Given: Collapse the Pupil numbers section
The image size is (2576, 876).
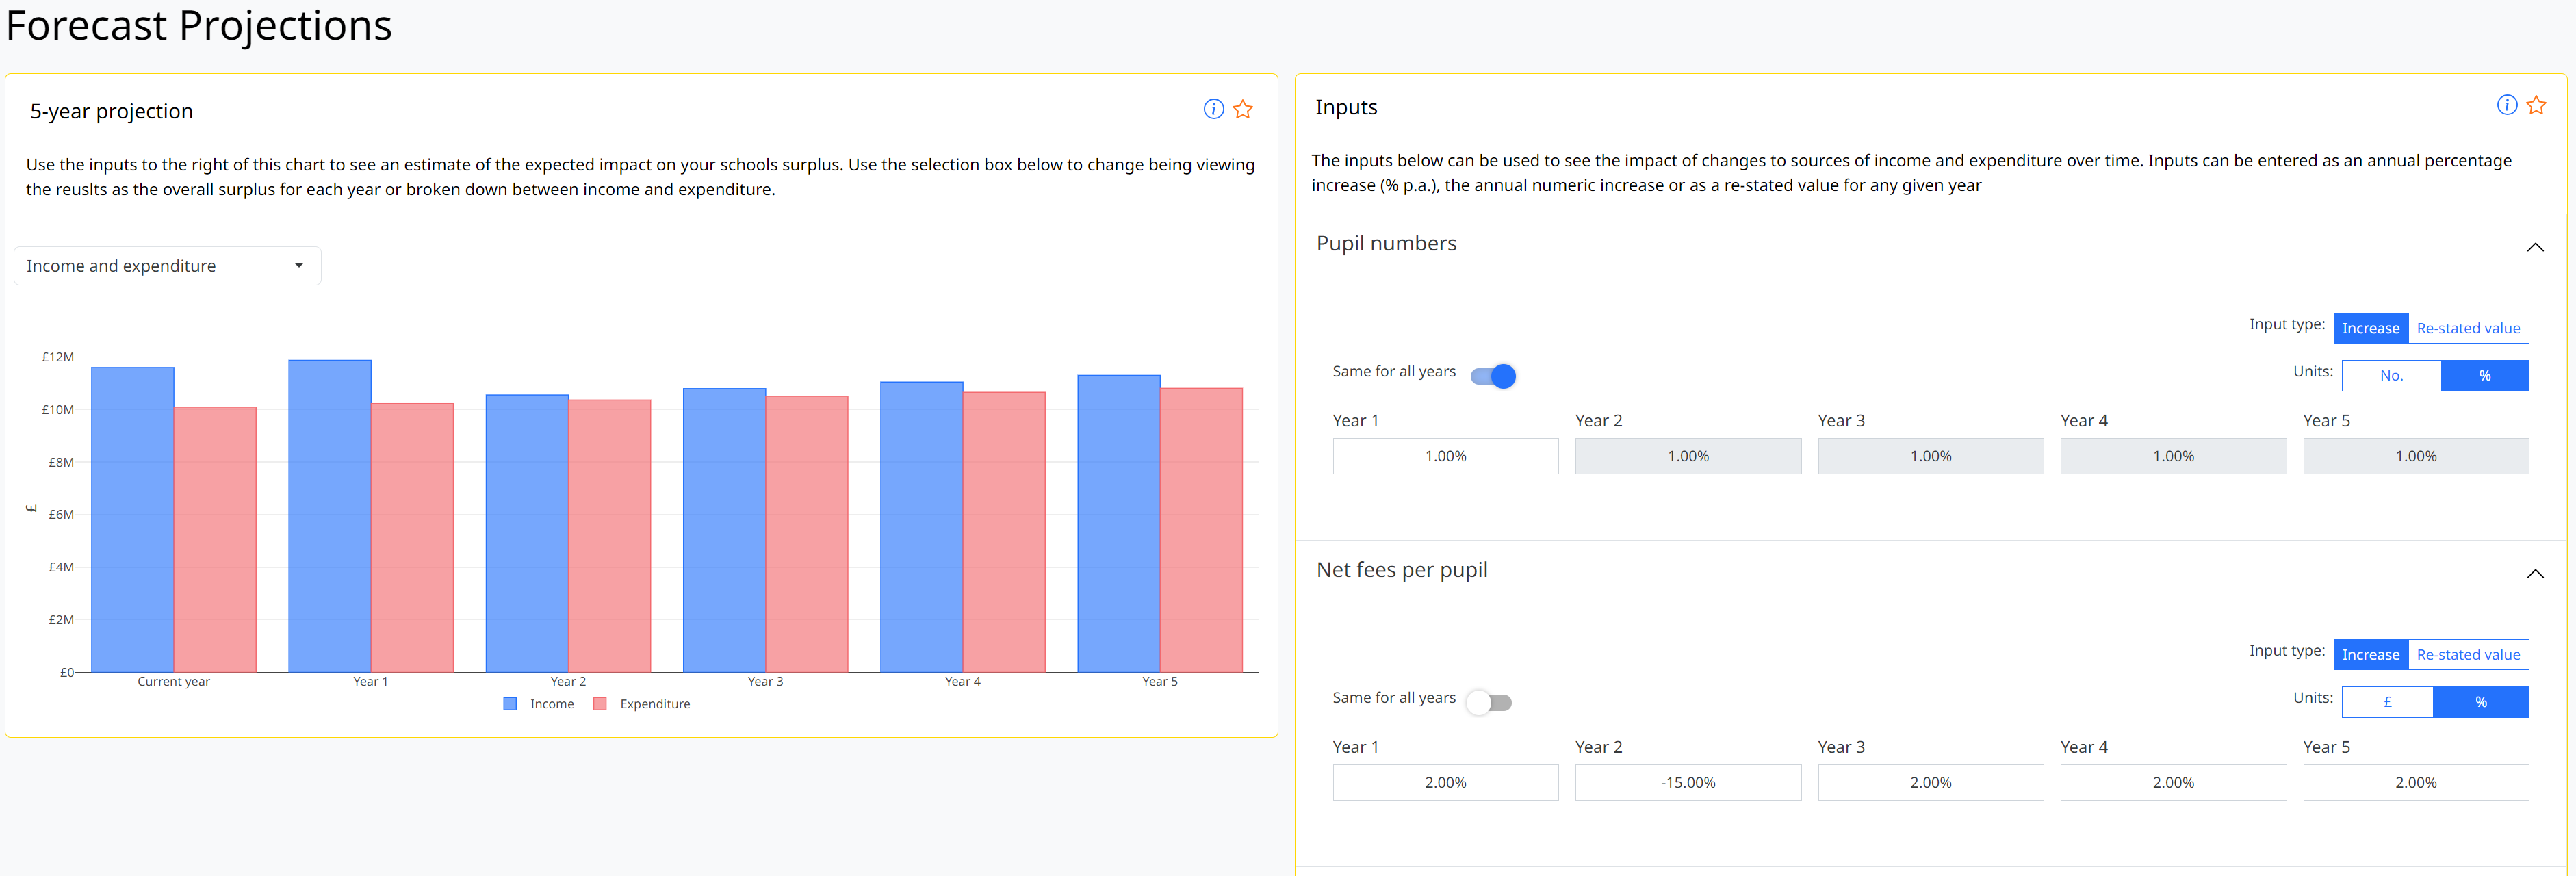Looking at the screenshot, I should click(2535, 247).
